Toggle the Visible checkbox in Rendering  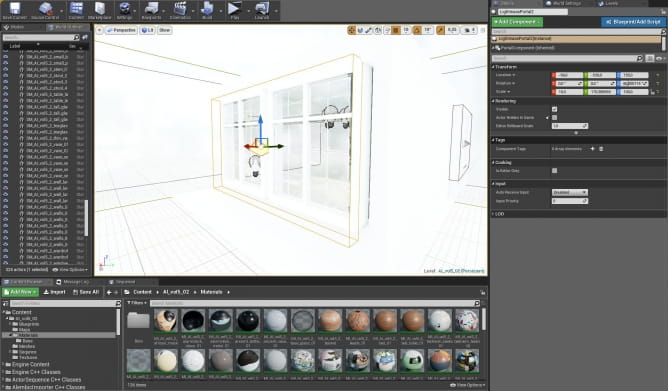[554, 109]
